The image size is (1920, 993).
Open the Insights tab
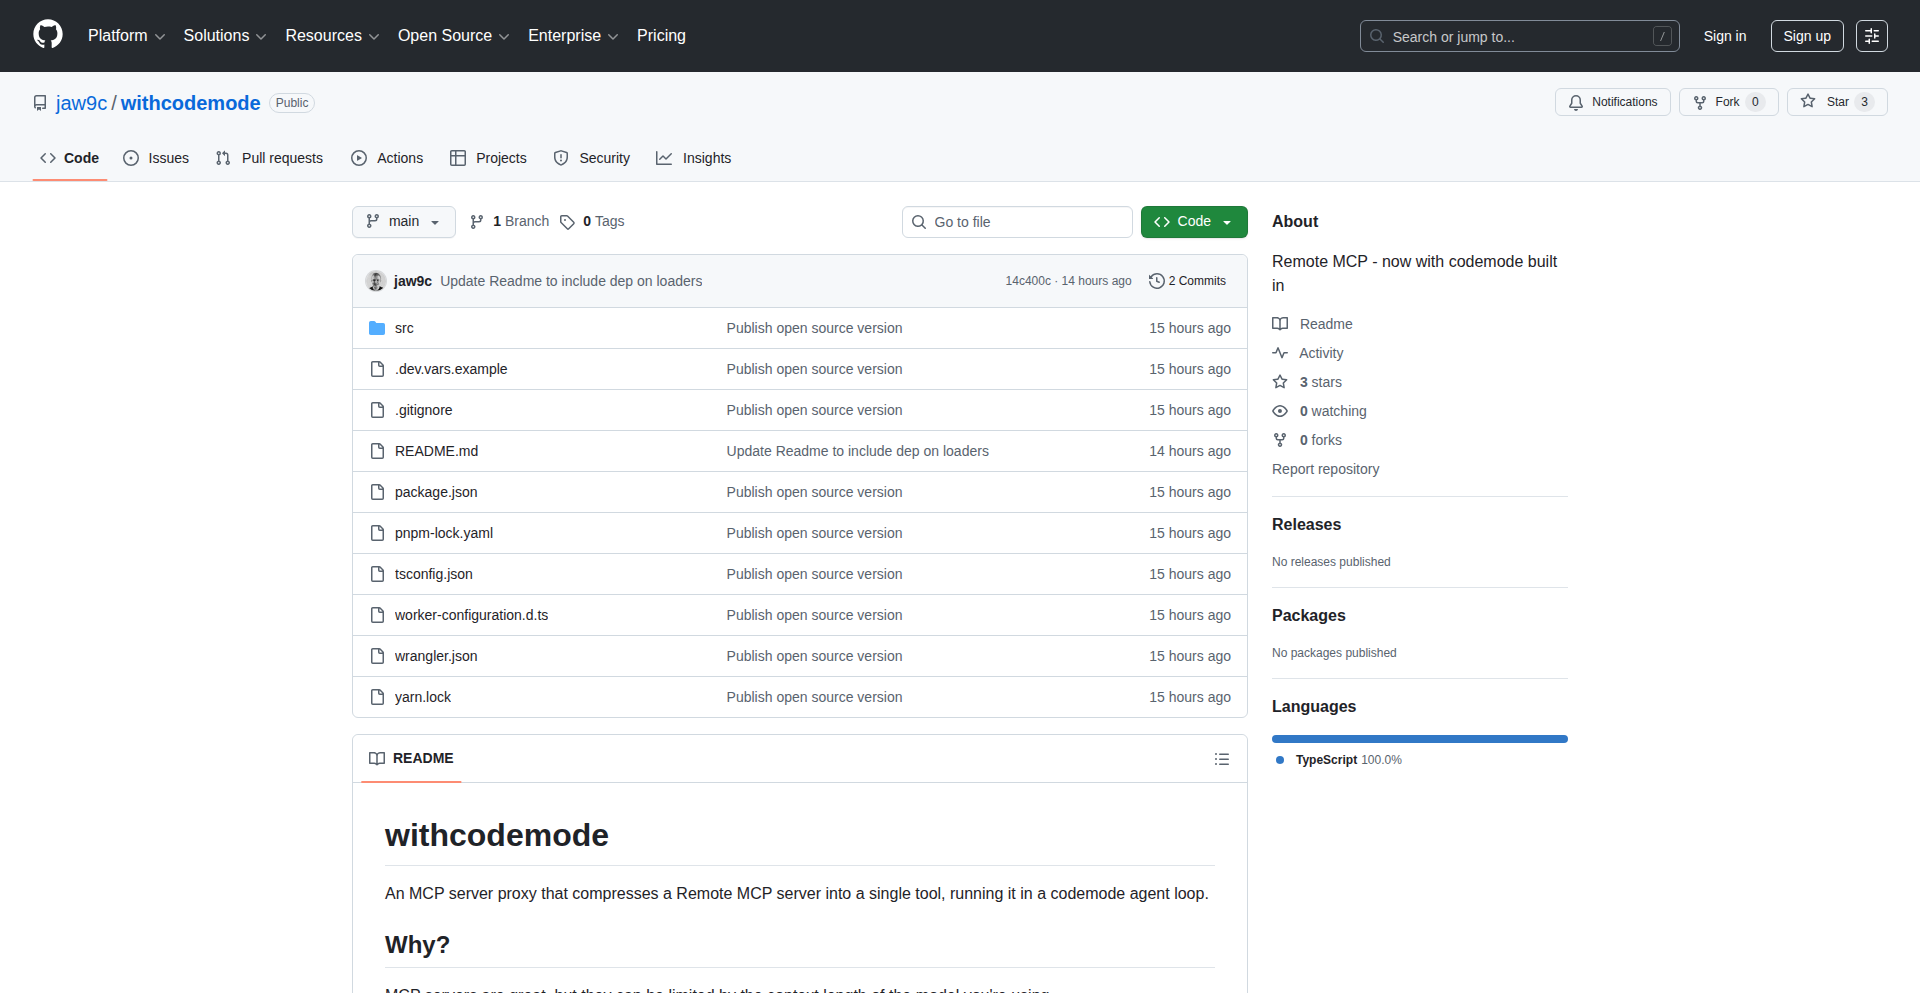point(694,158)
